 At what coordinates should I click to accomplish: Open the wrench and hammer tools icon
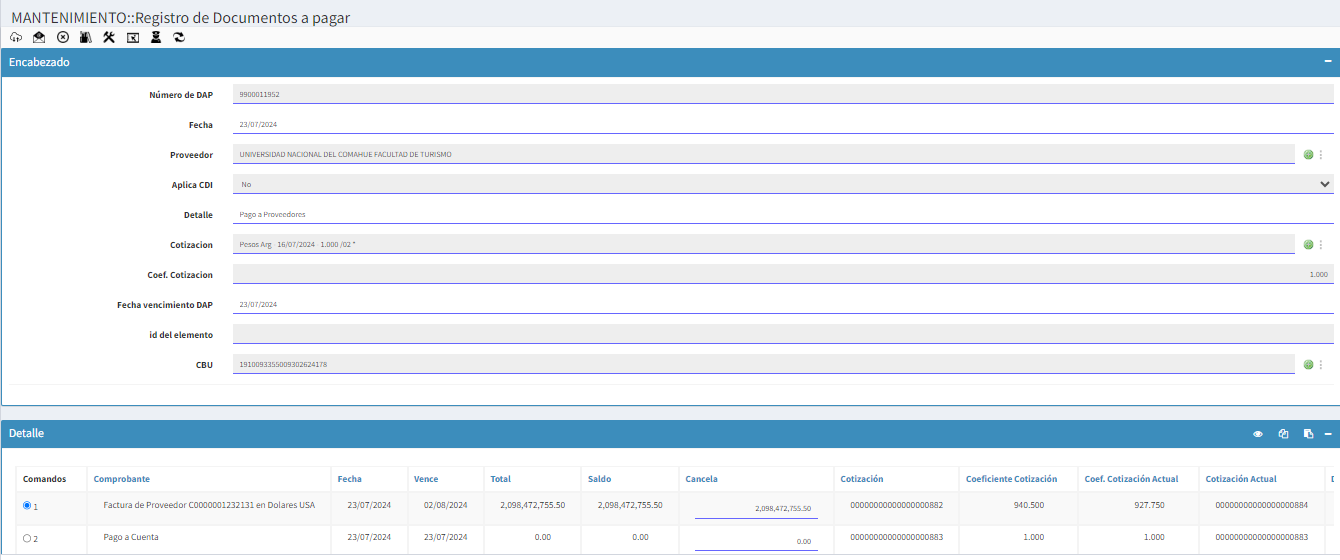109,37
